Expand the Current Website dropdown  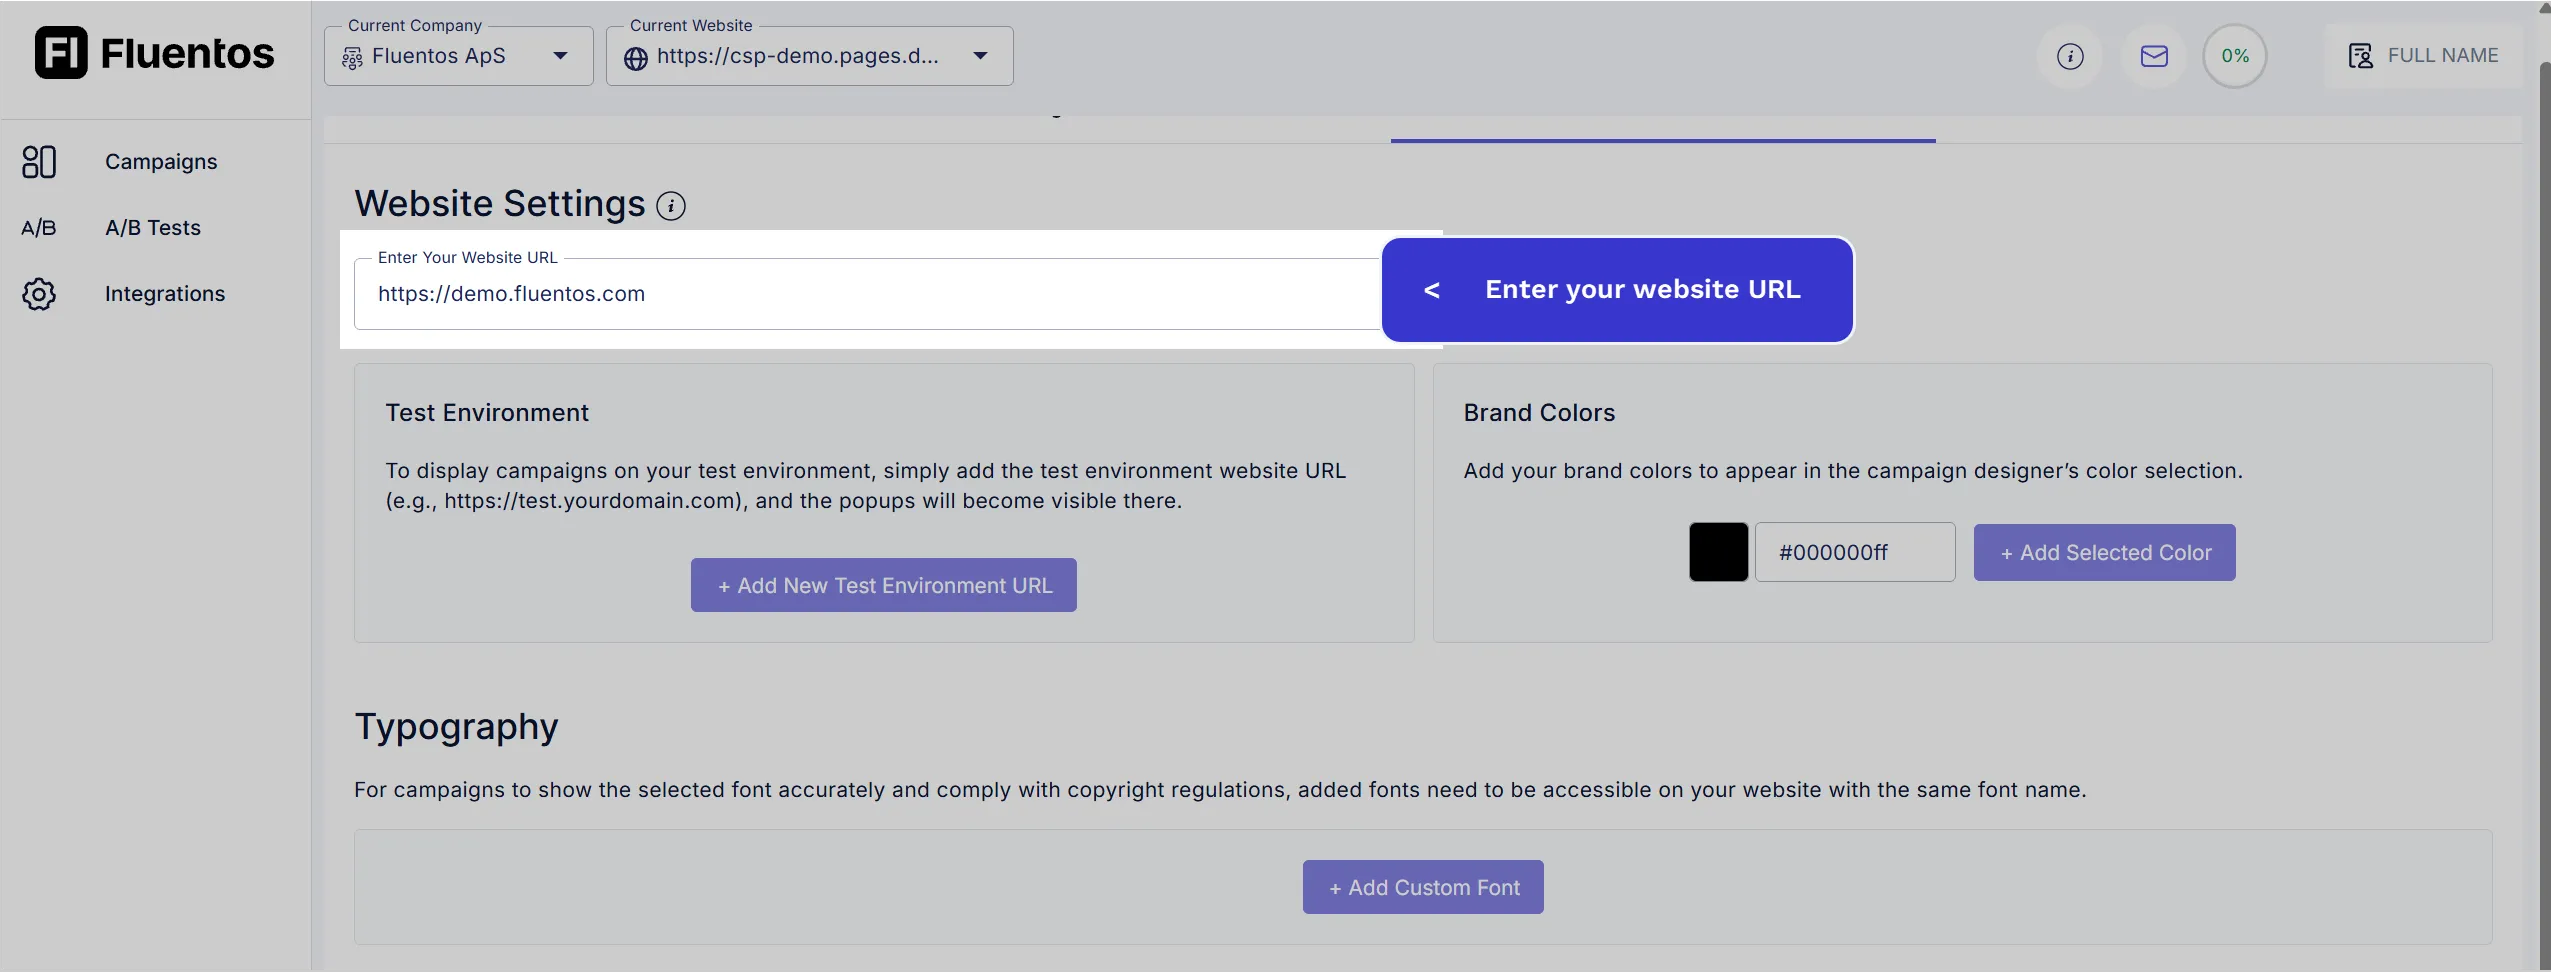pyautogui.click(x=981, y=56)
